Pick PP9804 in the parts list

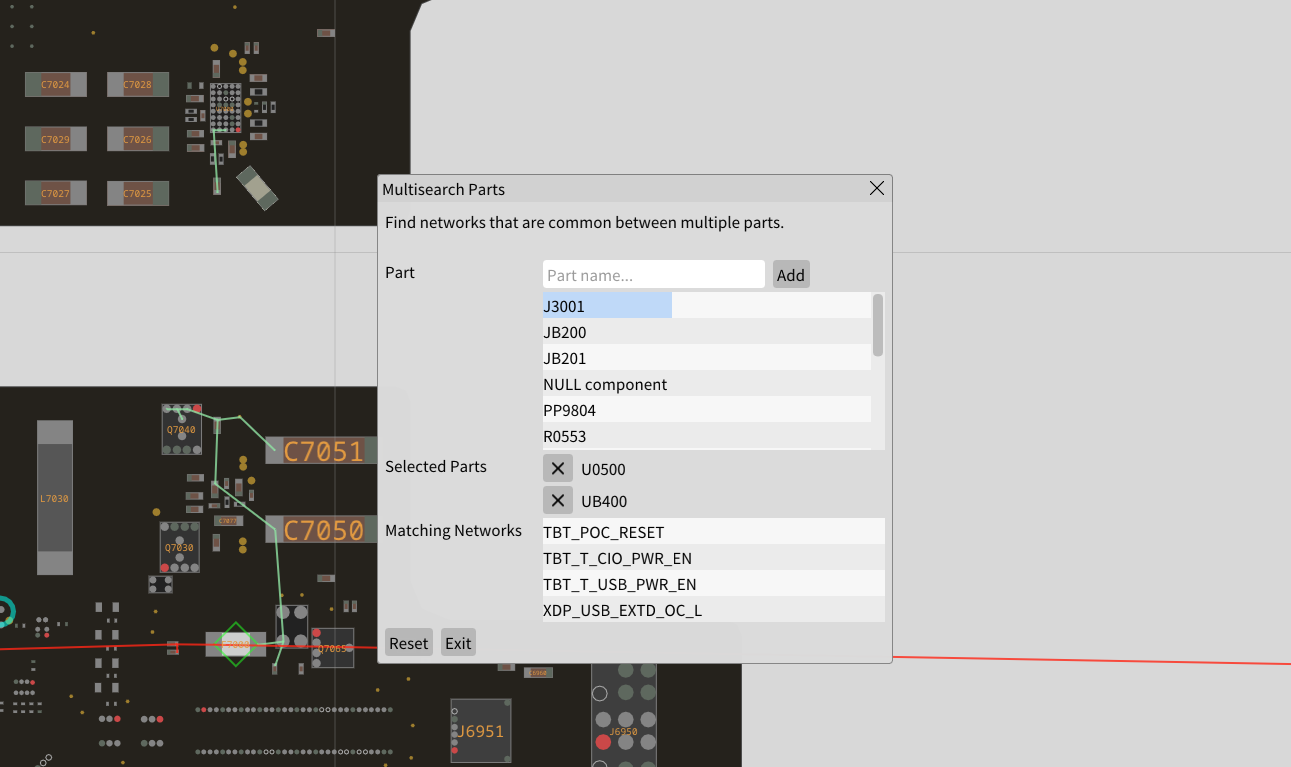pyautogui.click(x=606, y=410)
